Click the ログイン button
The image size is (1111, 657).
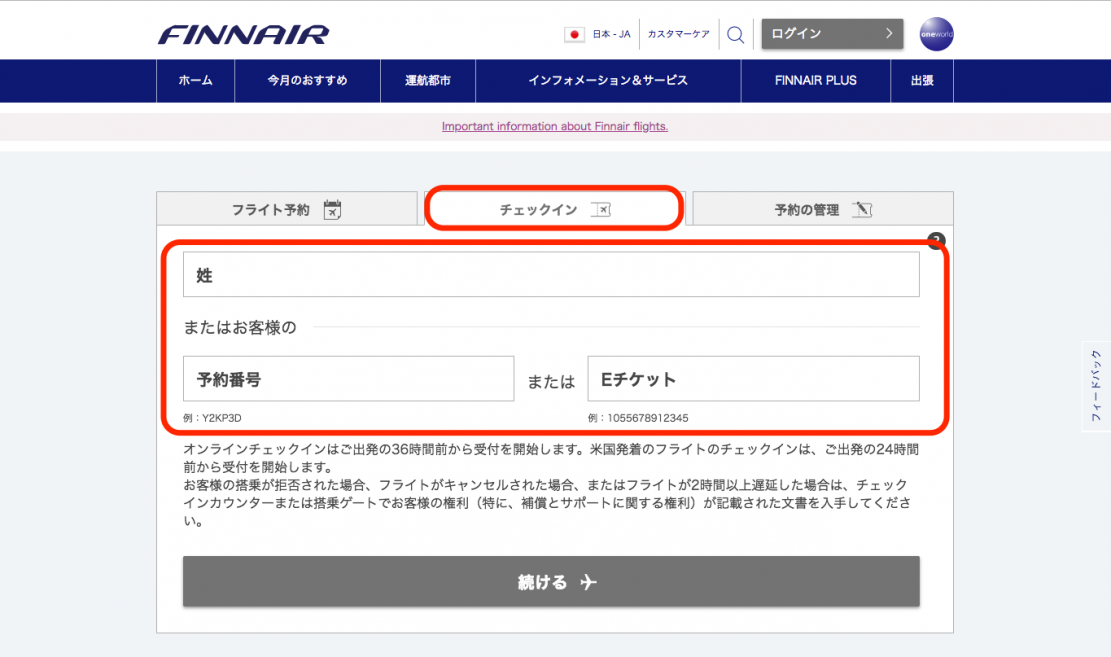[832, 34]
